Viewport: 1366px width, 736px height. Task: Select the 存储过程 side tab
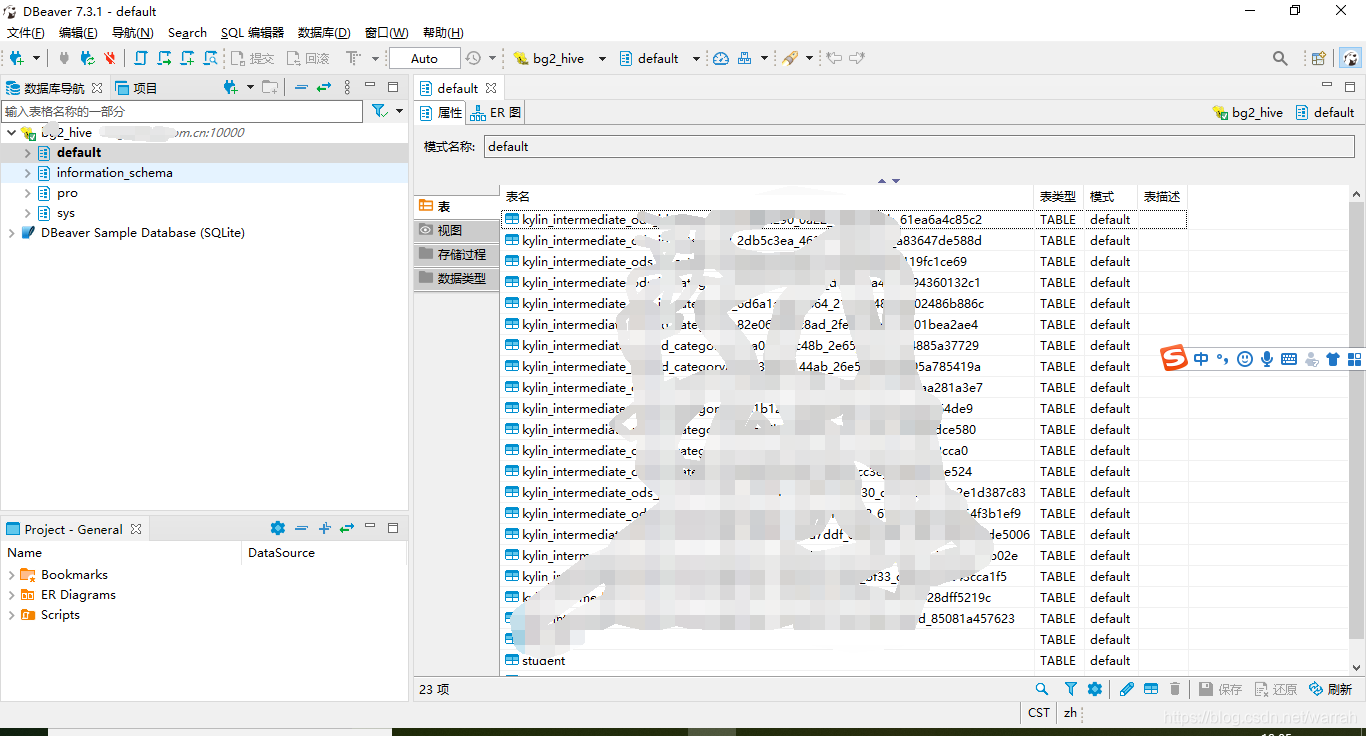point(456,254)
